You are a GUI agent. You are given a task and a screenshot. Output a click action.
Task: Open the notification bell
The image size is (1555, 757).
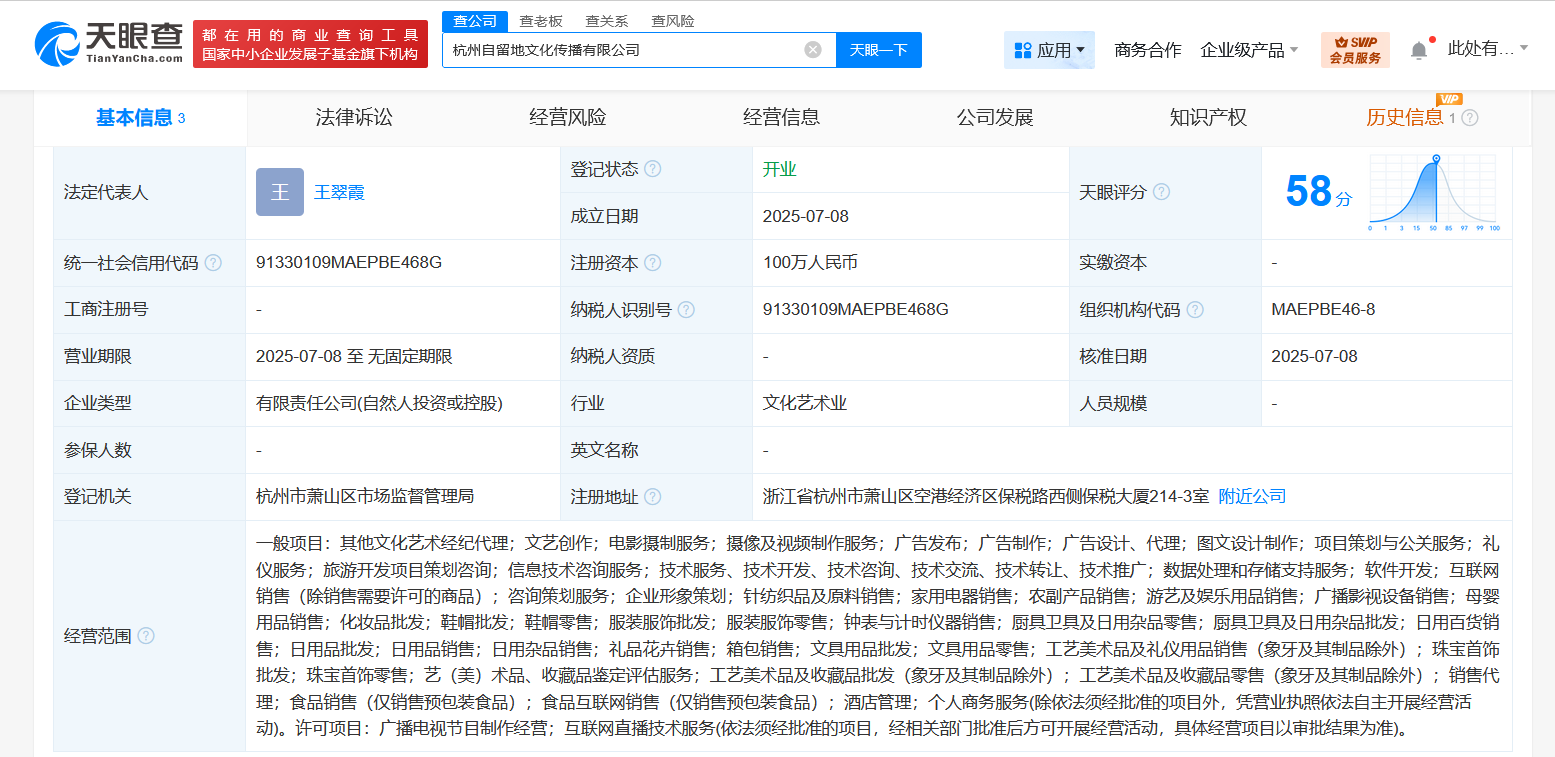coord(1418,50)
